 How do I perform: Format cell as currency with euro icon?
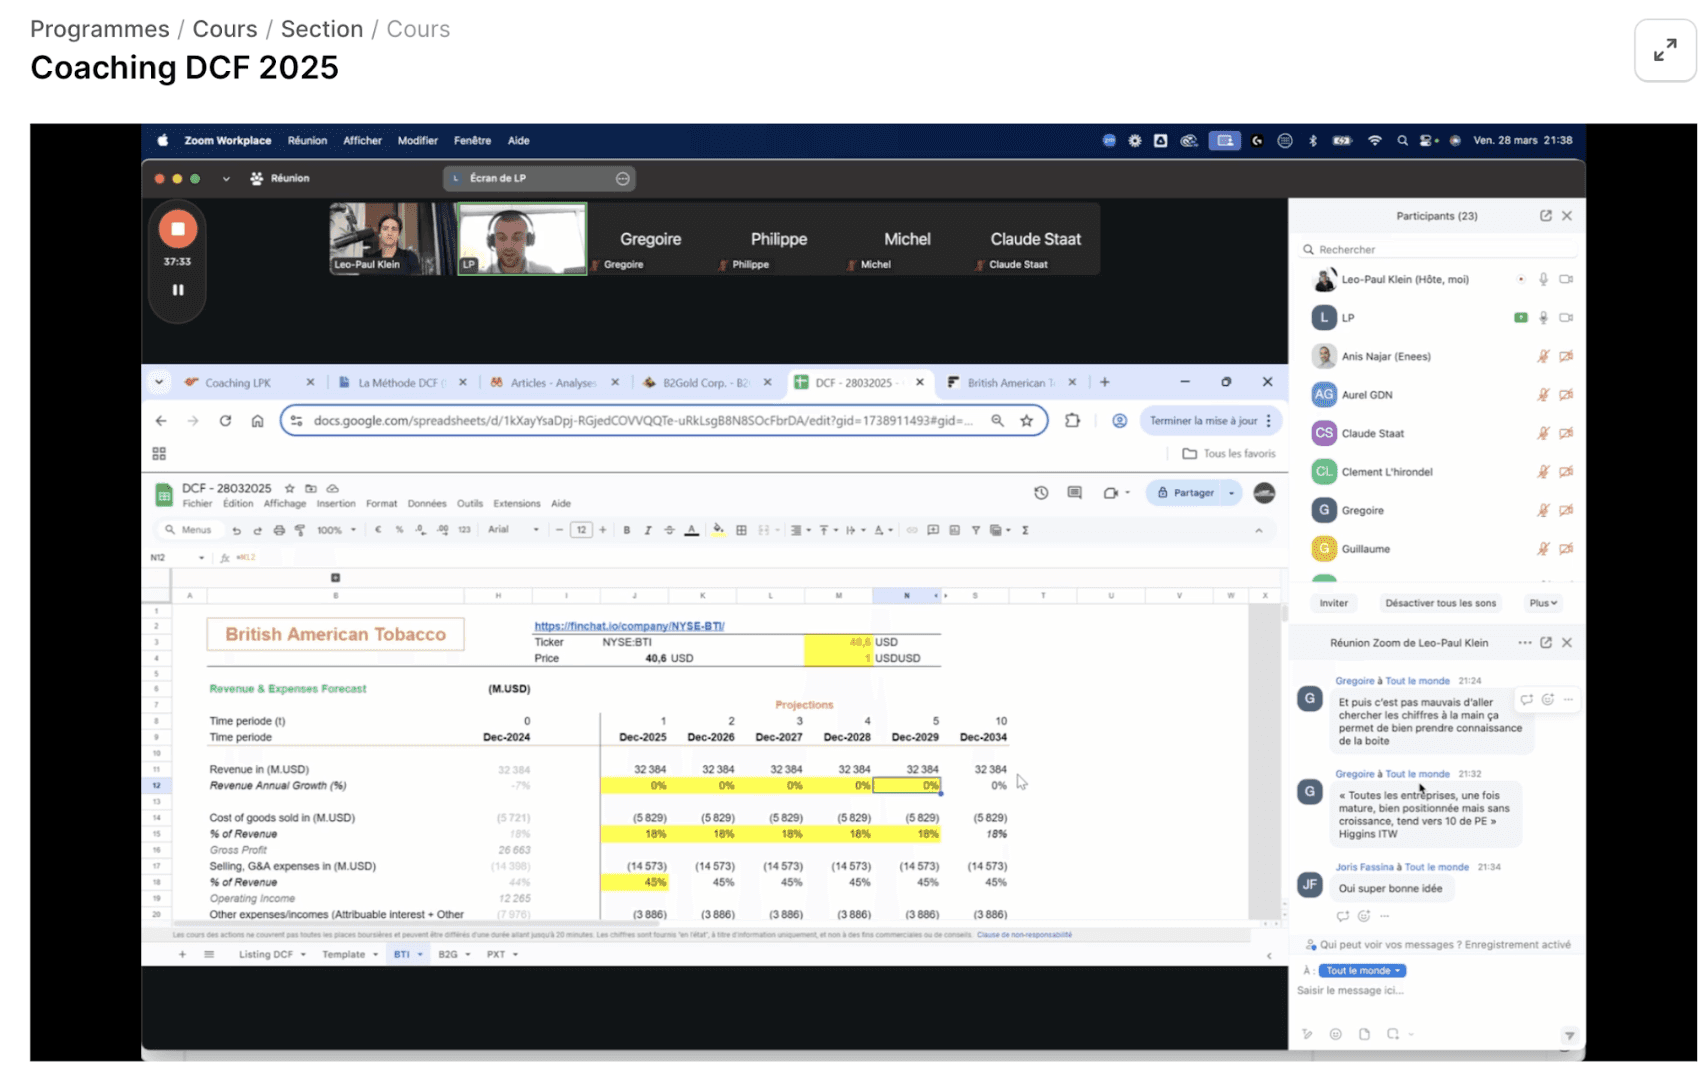coord(378,530)
